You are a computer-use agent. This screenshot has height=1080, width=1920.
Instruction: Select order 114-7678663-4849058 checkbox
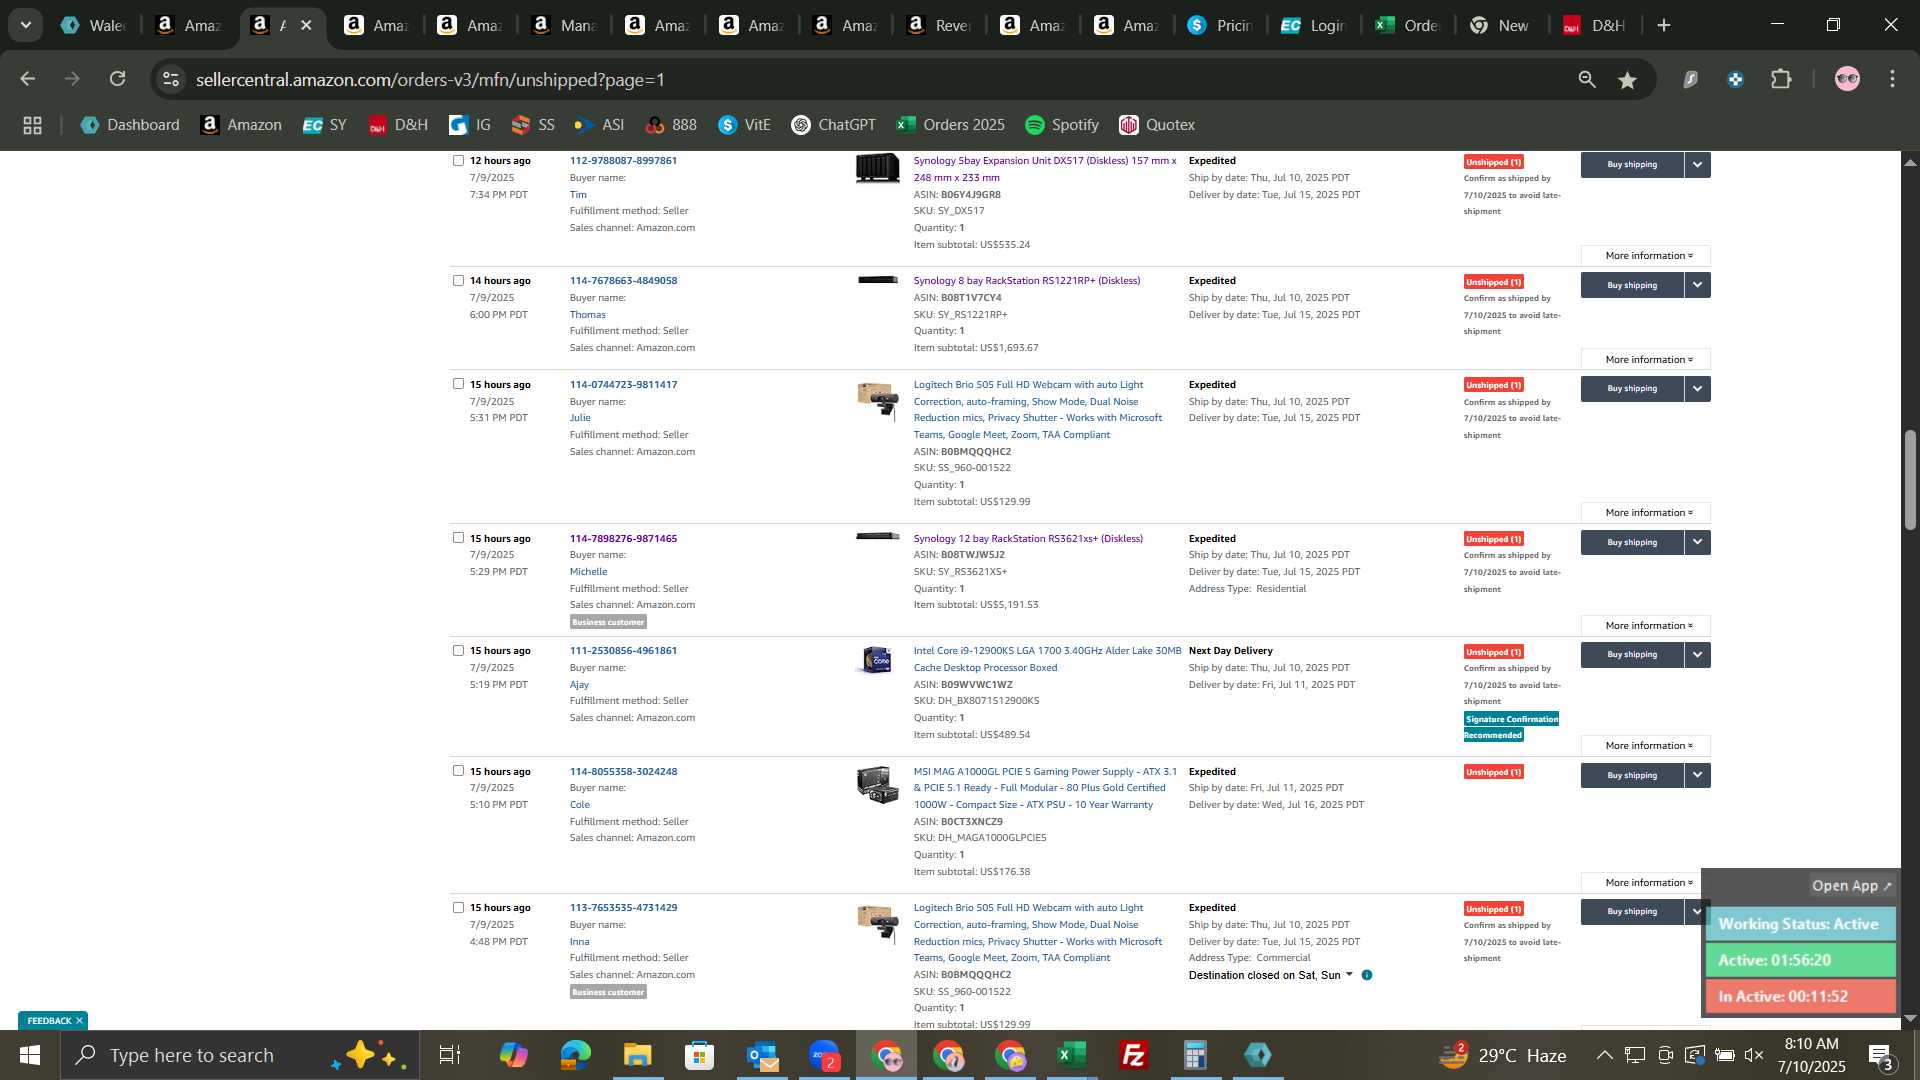click(458, 280)
